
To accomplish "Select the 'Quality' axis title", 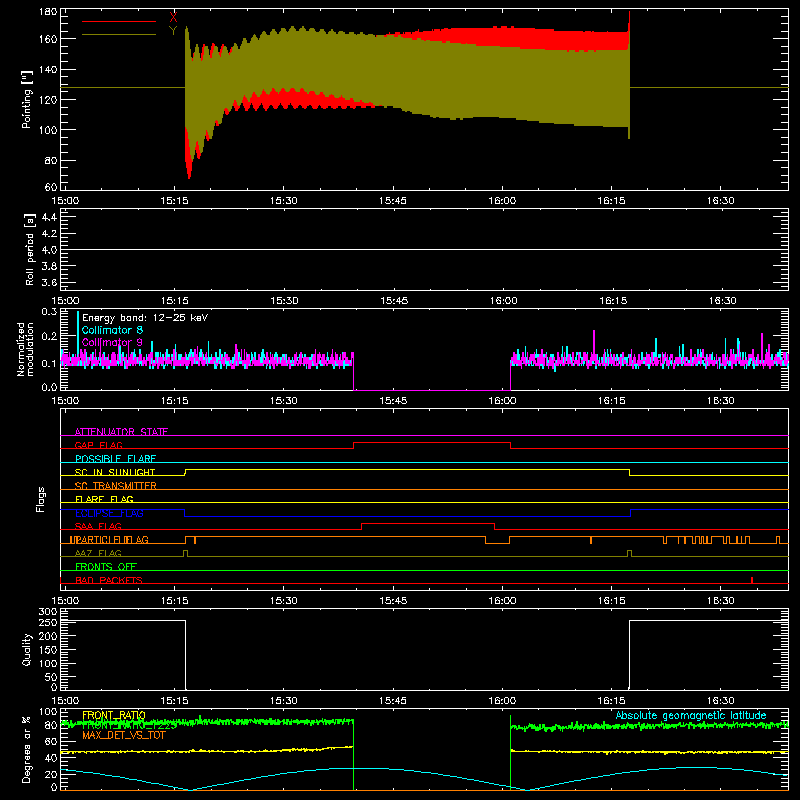I will click(27, 649).
